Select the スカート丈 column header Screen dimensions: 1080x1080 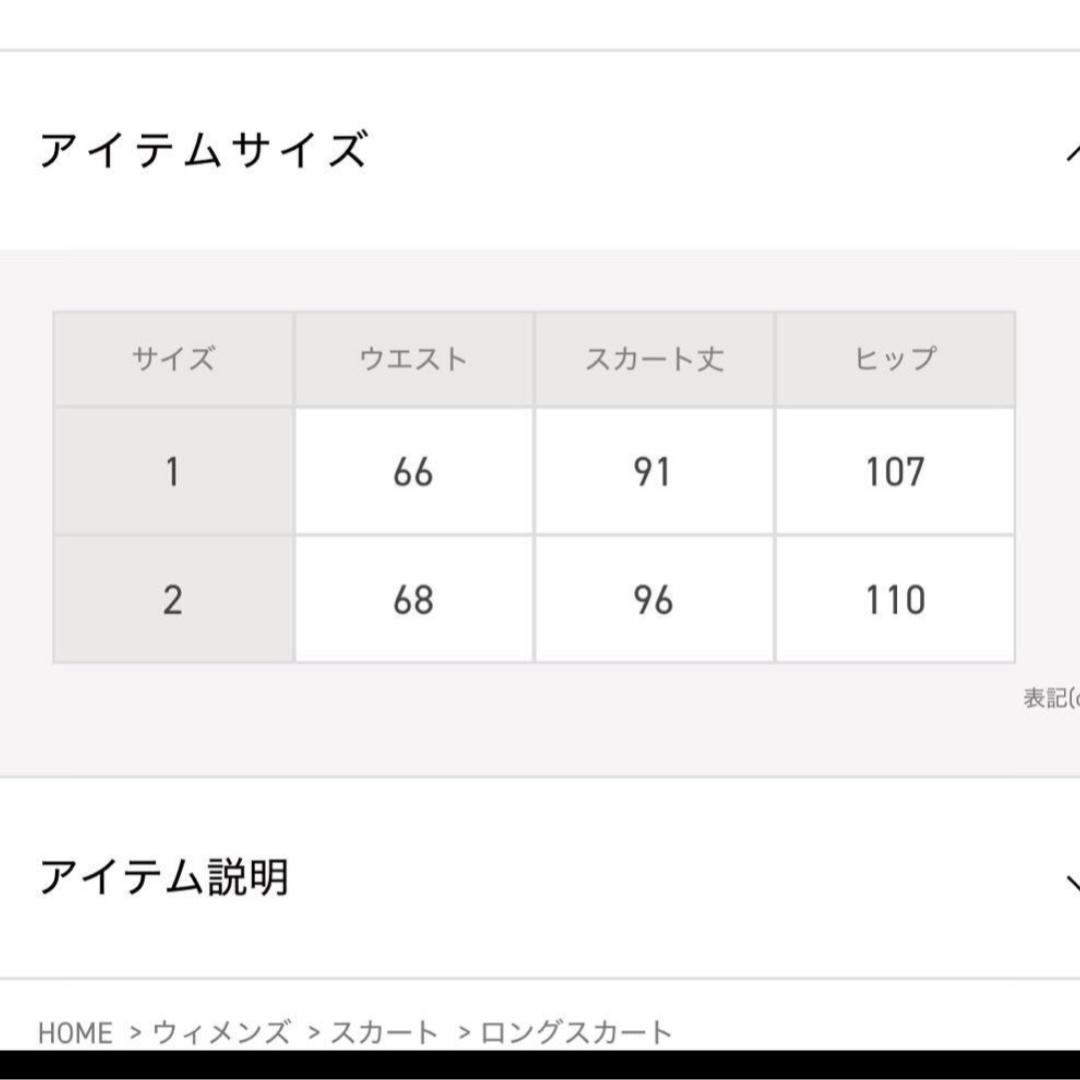(654, 359)
